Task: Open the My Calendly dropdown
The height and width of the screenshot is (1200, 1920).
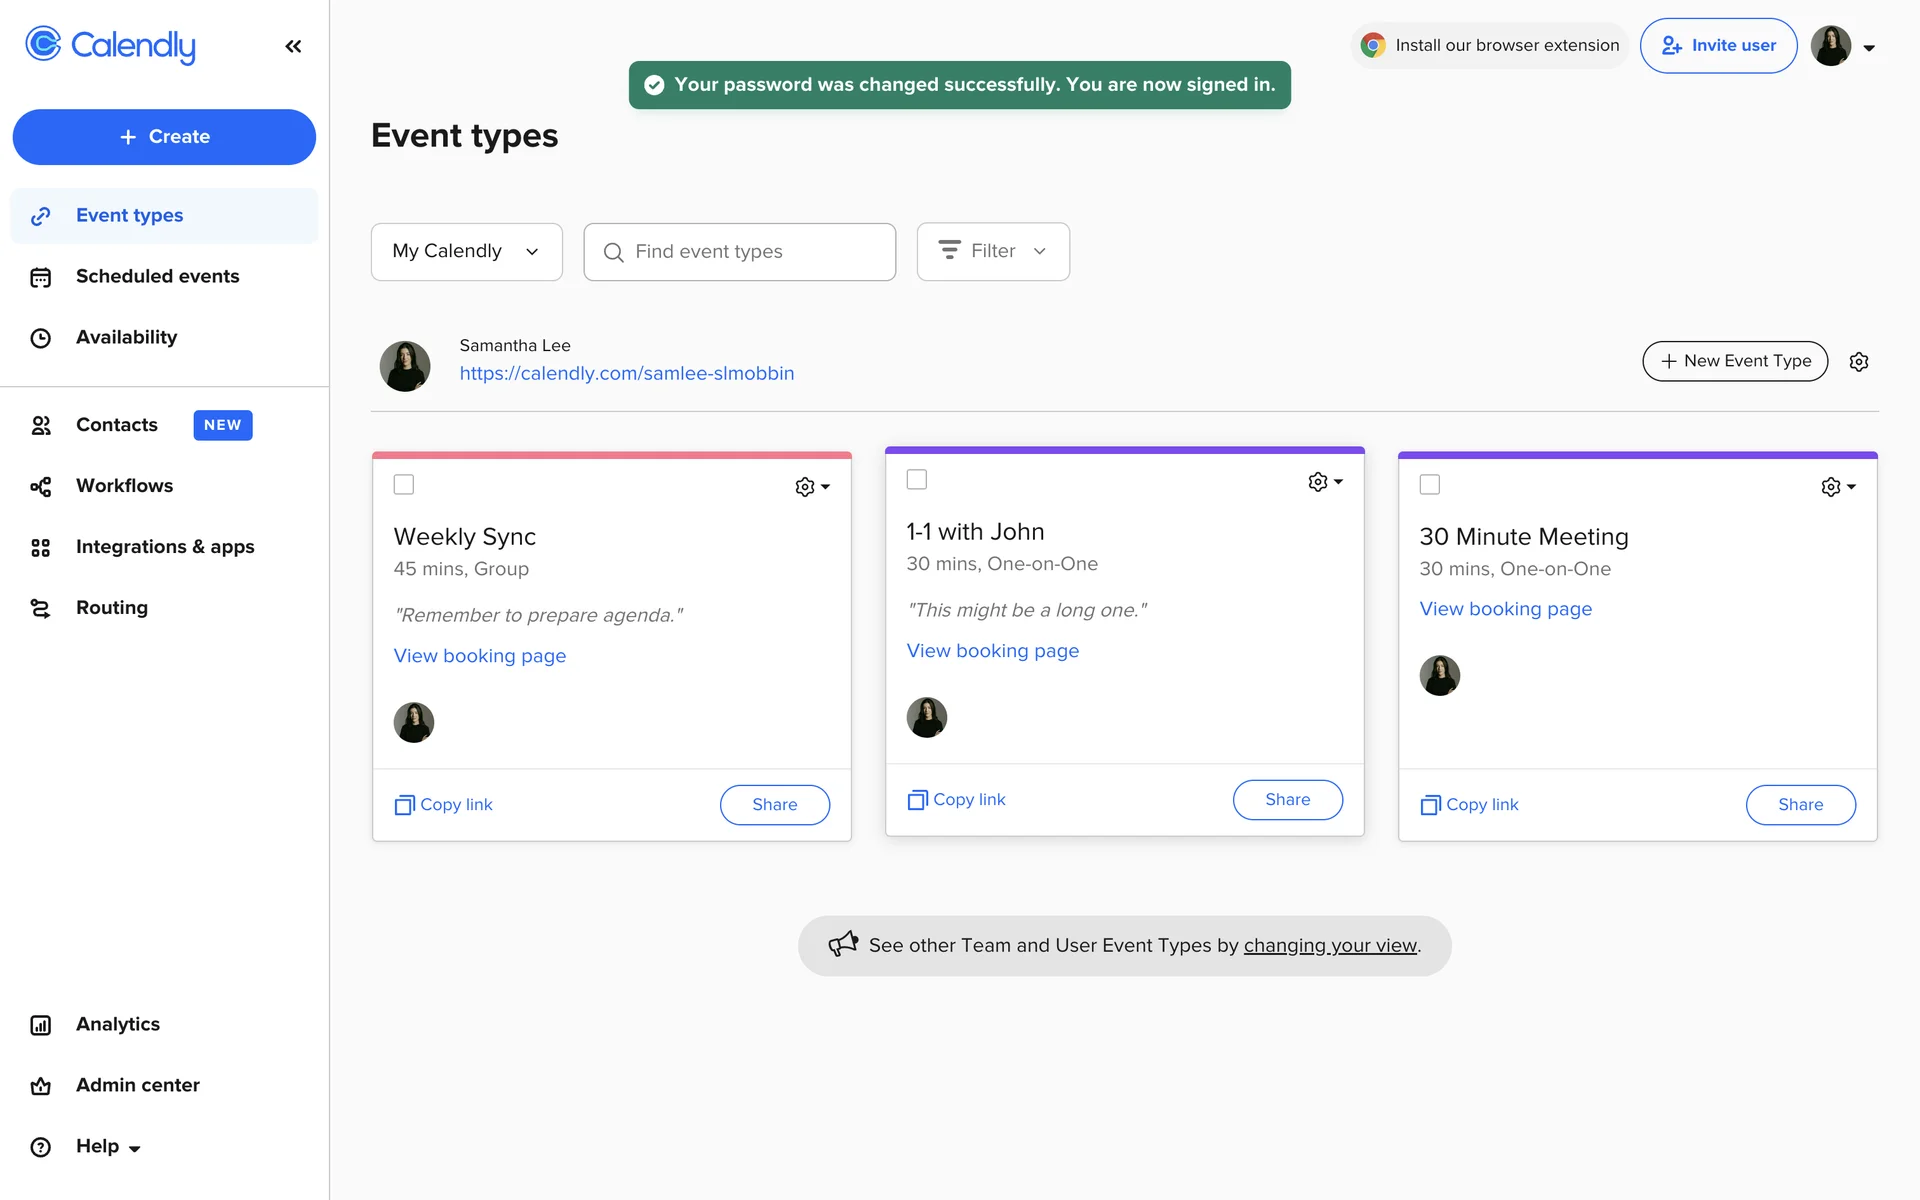Action: [466, 252]
